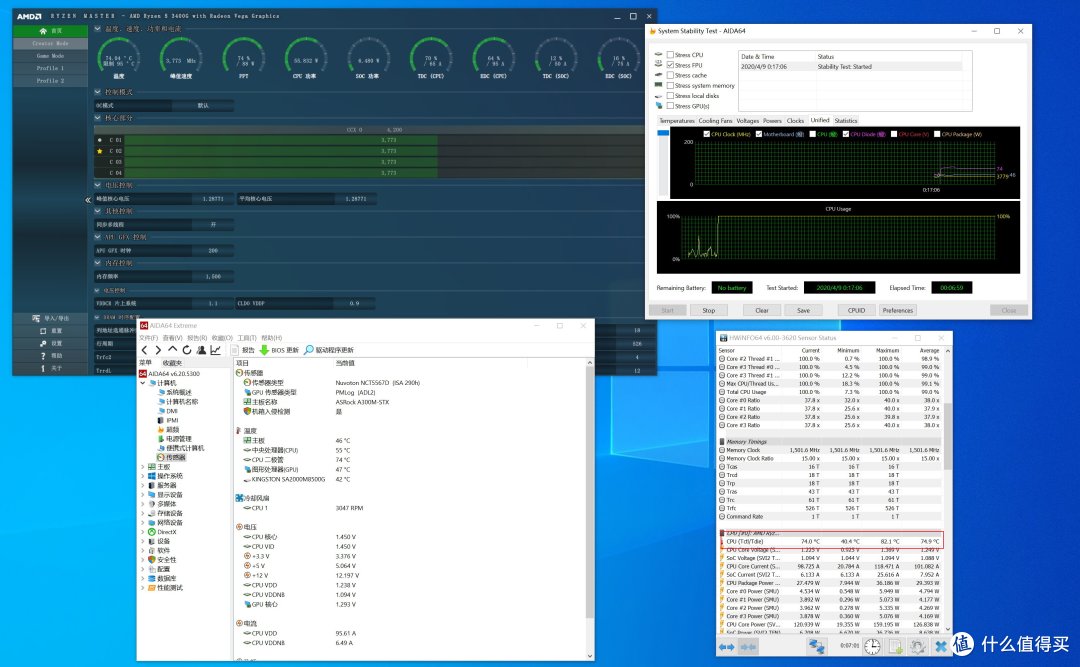Select Game Mode profile in Ryzen Master

[50, 56]
